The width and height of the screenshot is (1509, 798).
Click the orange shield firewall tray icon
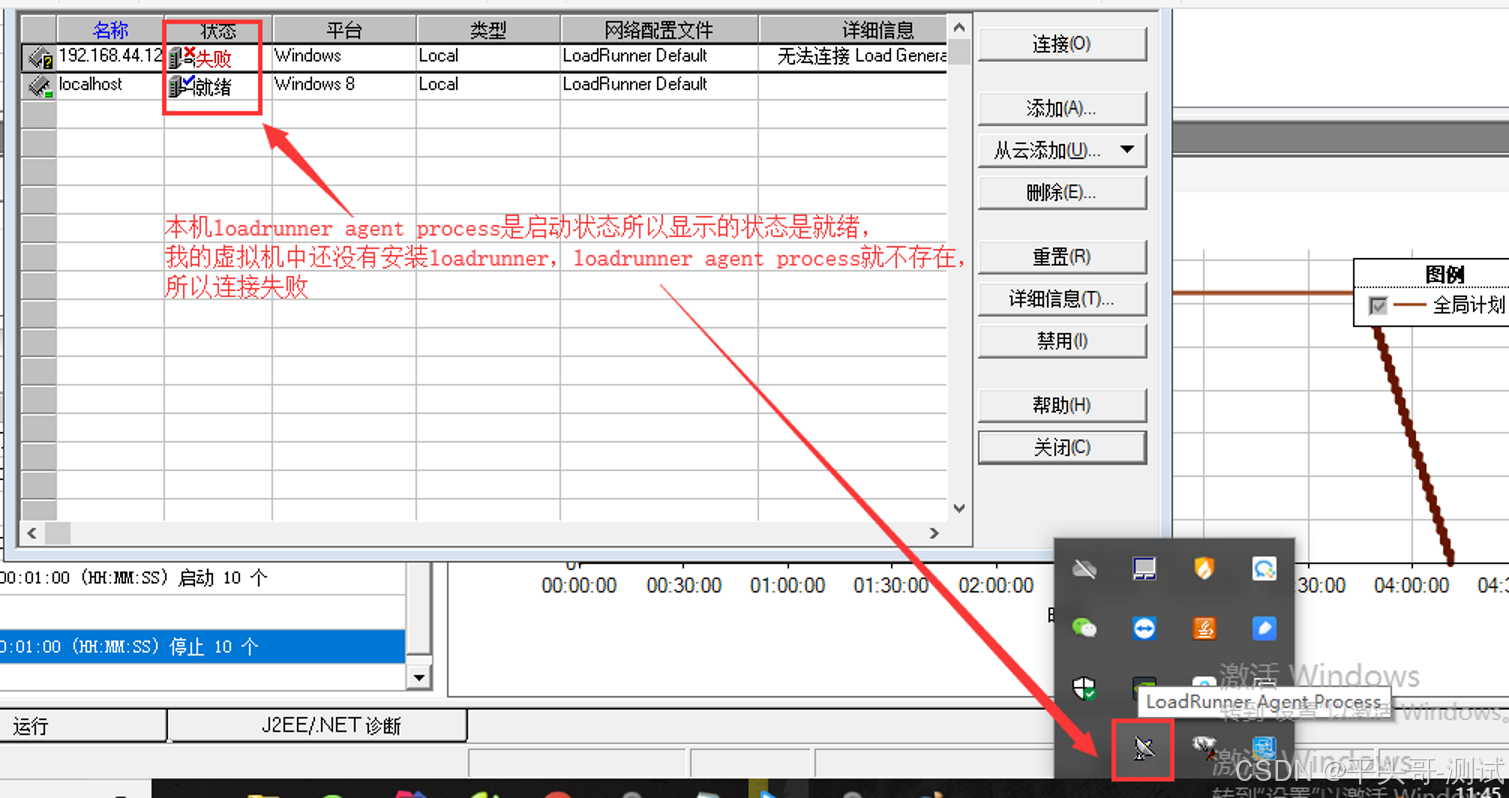[1205, 568]
